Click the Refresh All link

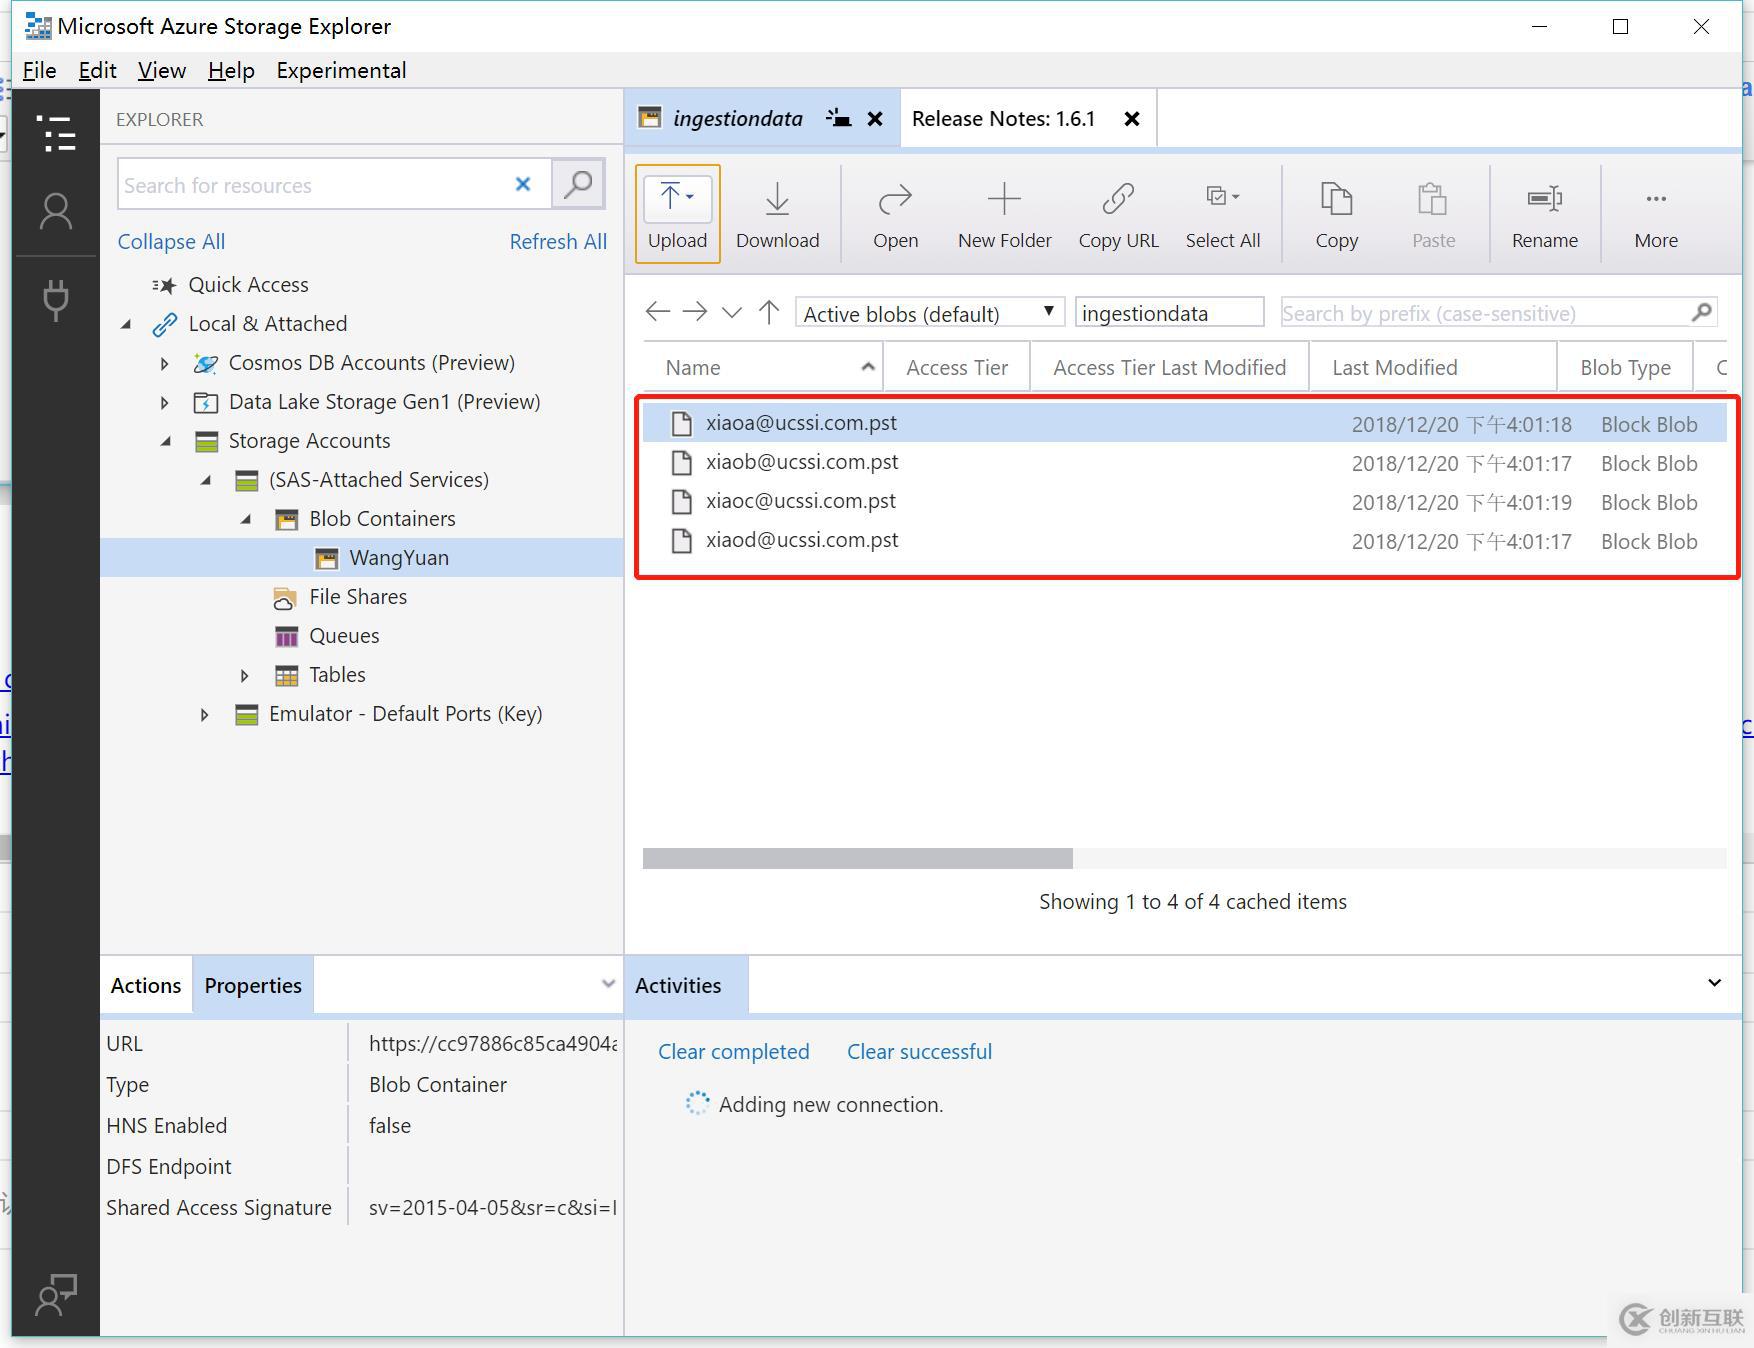coord(558,242)
